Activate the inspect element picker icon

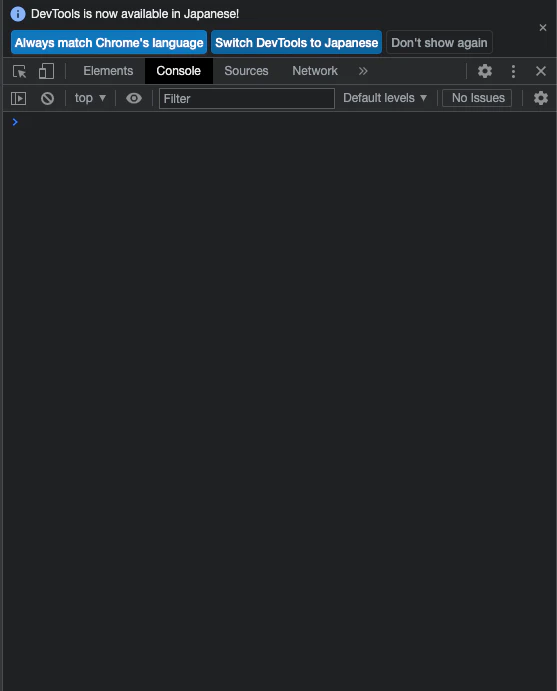(x=19, y=71)
